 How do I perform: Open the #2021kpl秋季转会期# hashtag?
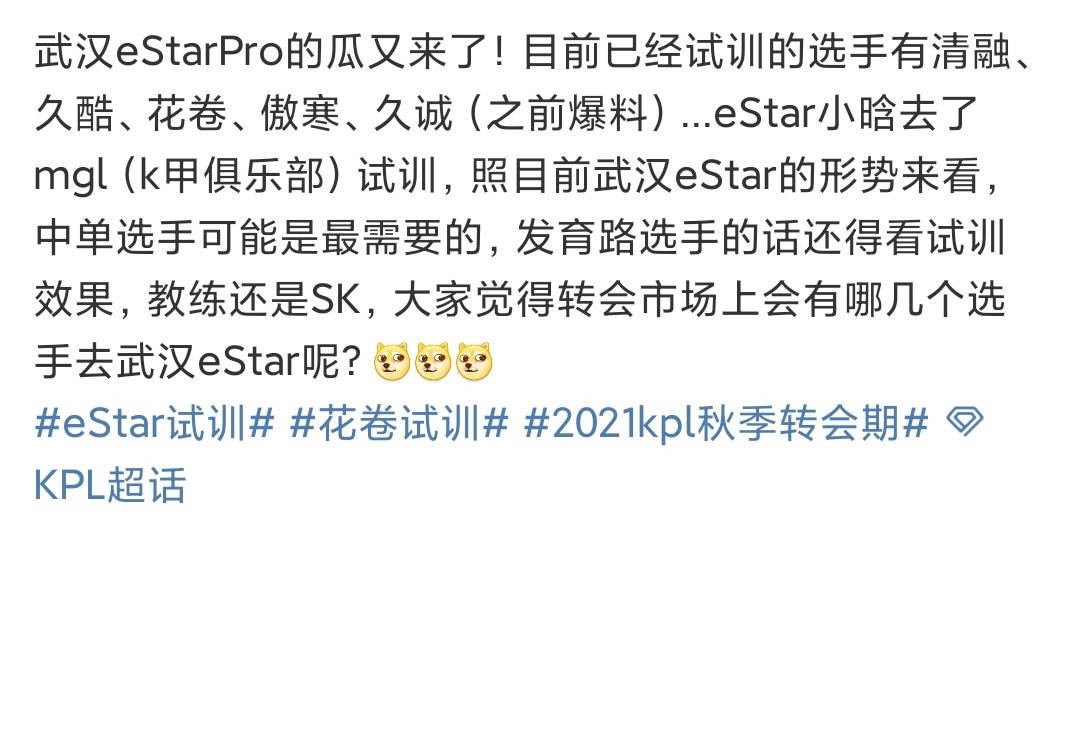[x=725, y=422]
